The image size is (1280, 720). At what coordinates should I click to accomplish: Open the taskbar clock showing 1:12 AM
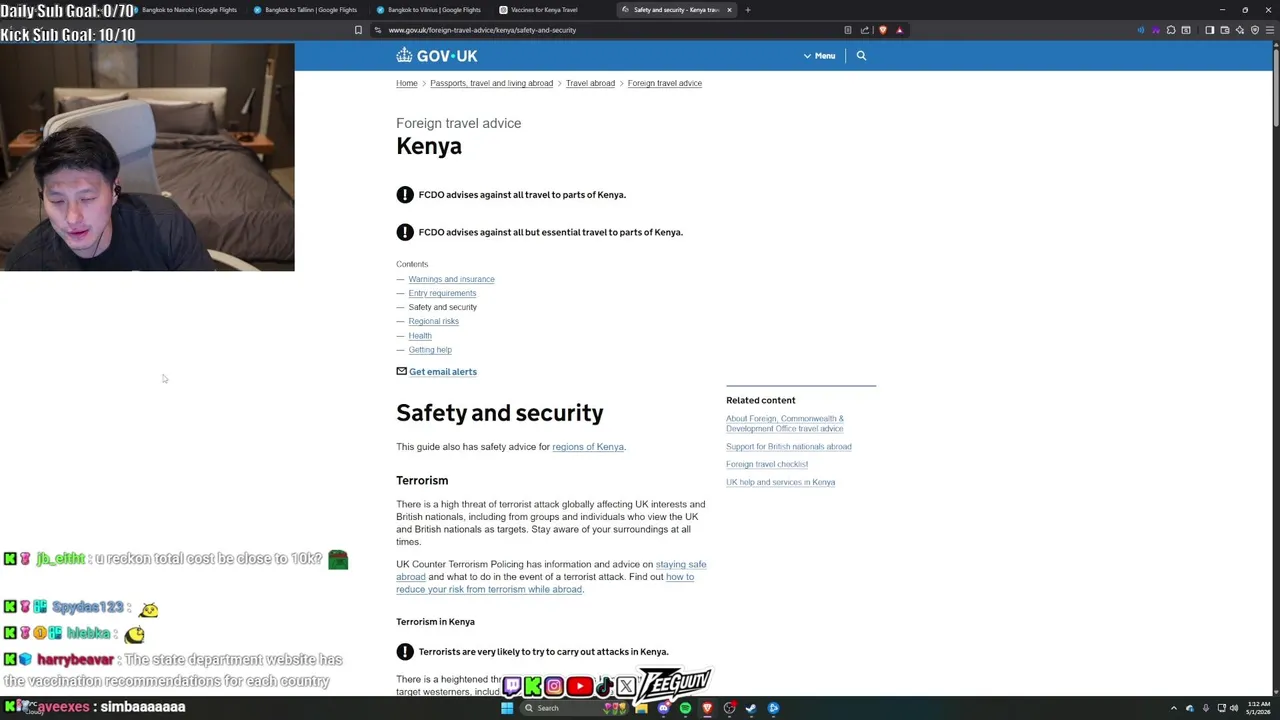click(x=1257, y=708)
